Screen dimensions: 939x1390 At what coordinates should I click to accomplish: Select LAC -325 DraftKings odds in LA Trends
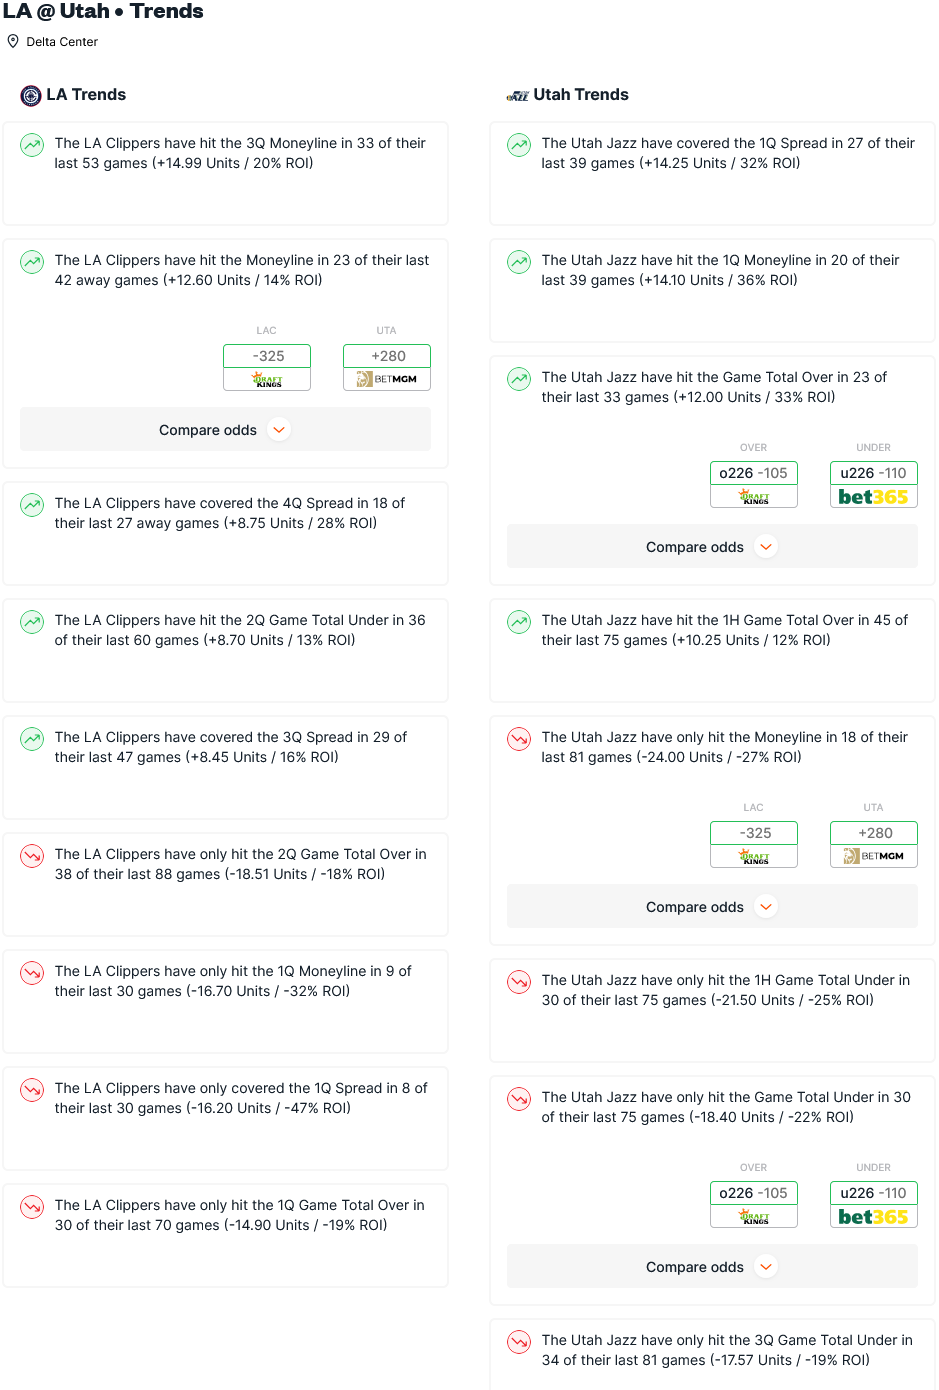point(267,367)
